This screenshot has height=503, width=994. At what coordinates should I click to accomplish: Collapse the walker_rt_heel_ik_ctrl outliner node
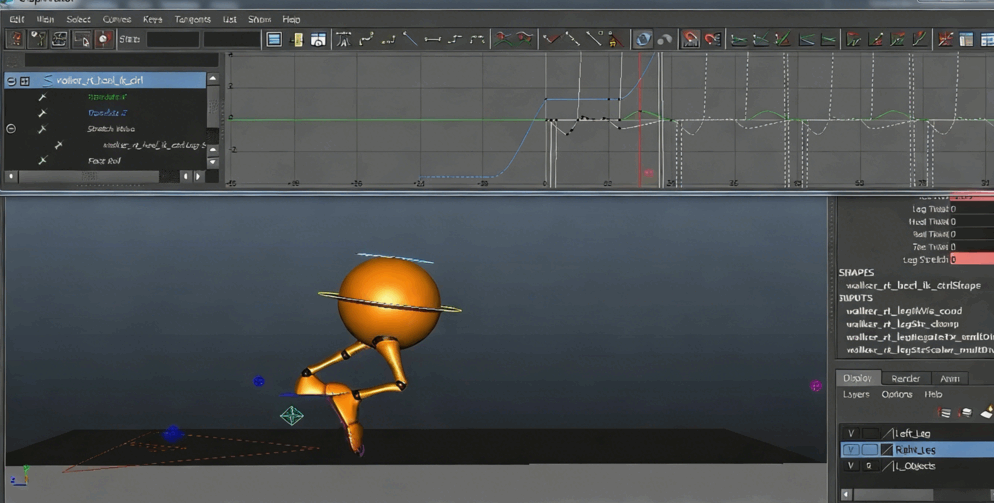click(x=11, y=80)
